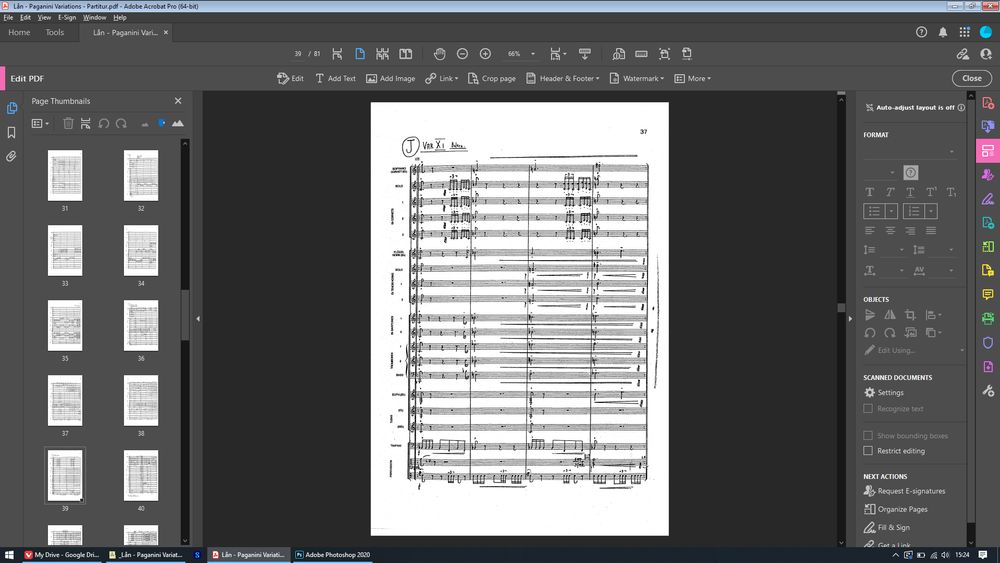Screen dimensions: 1000x563
Task: Zoom in with the plus icon
Action: pos(485,54)
